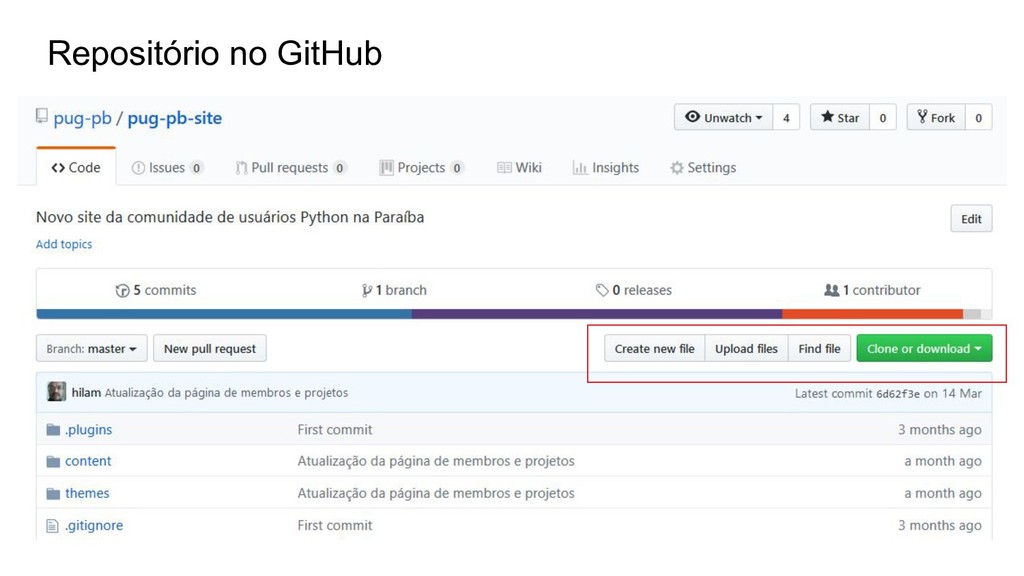The height and width of the screenshot is (576, 1024).
Task: Click the purple segment of language bar
Action: click(x=597, y=314)
